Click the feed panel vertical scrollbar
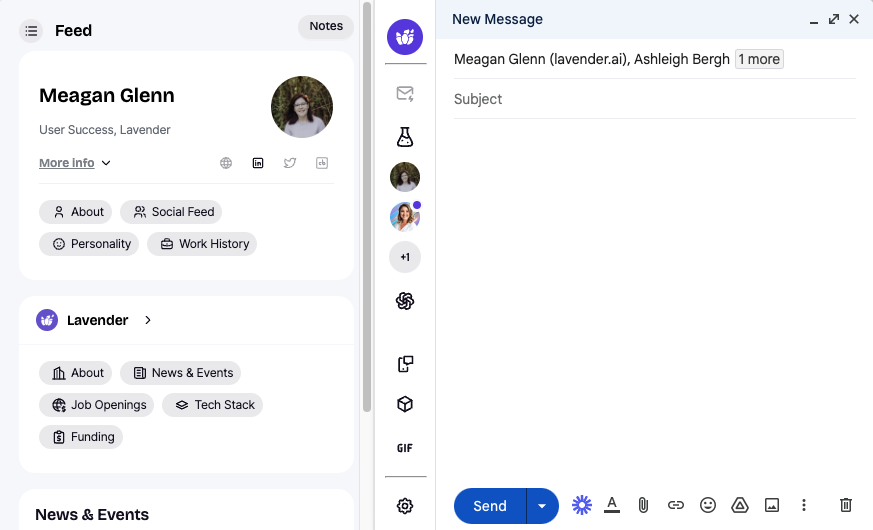 [x=367, y=207]
